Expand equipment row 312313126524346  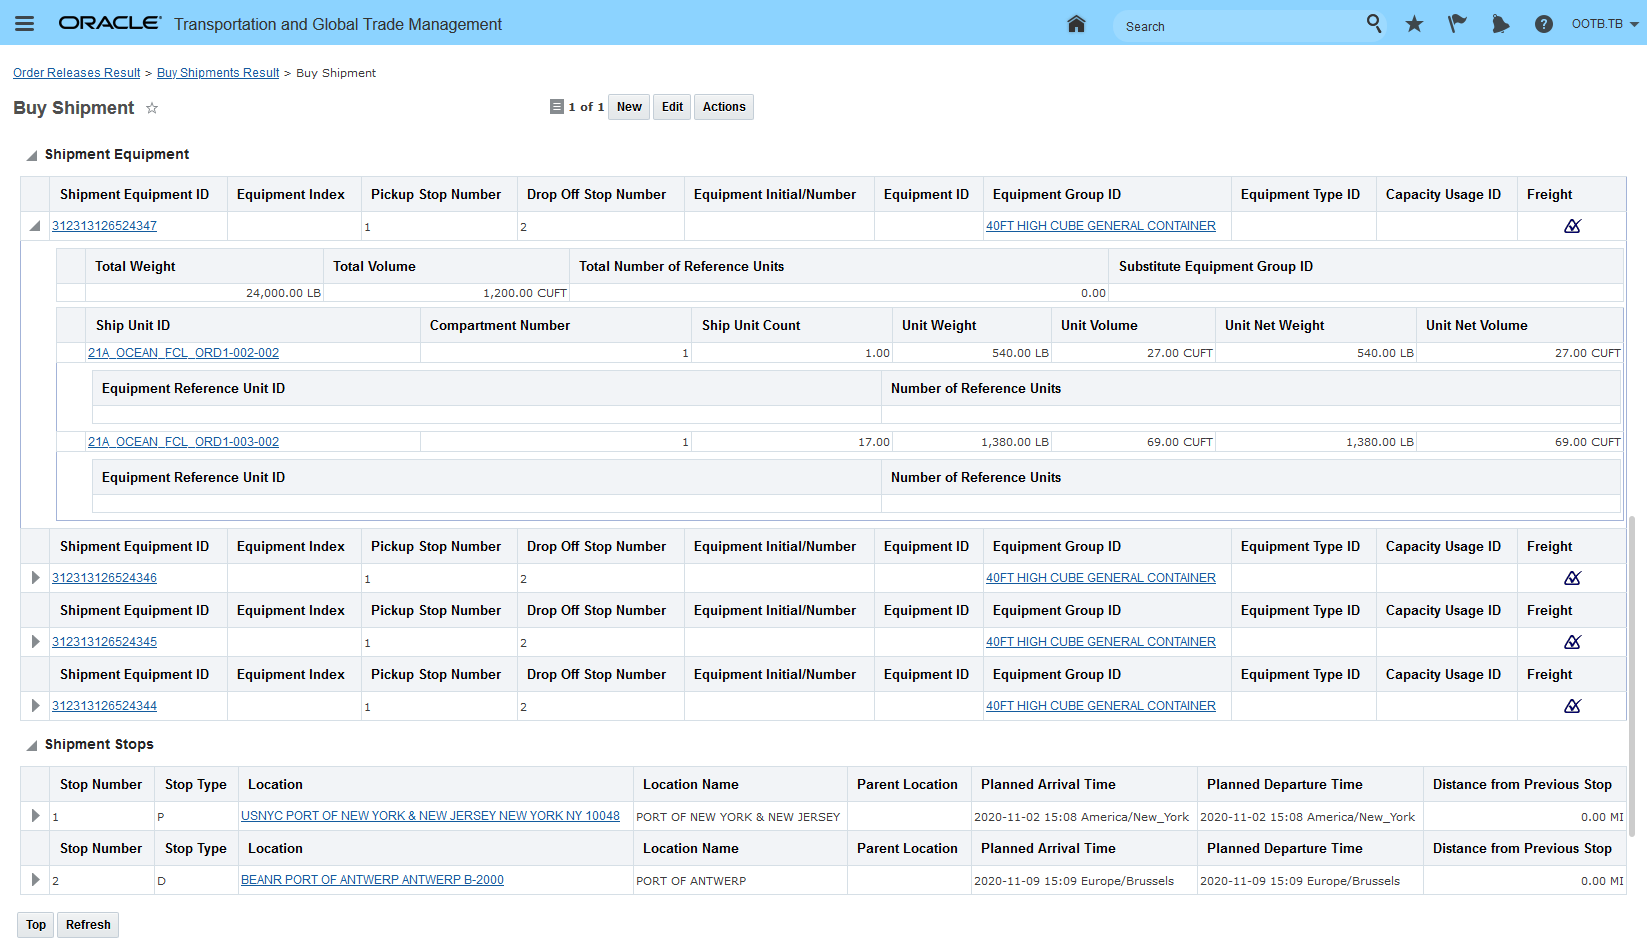click(x=35, y=578)
